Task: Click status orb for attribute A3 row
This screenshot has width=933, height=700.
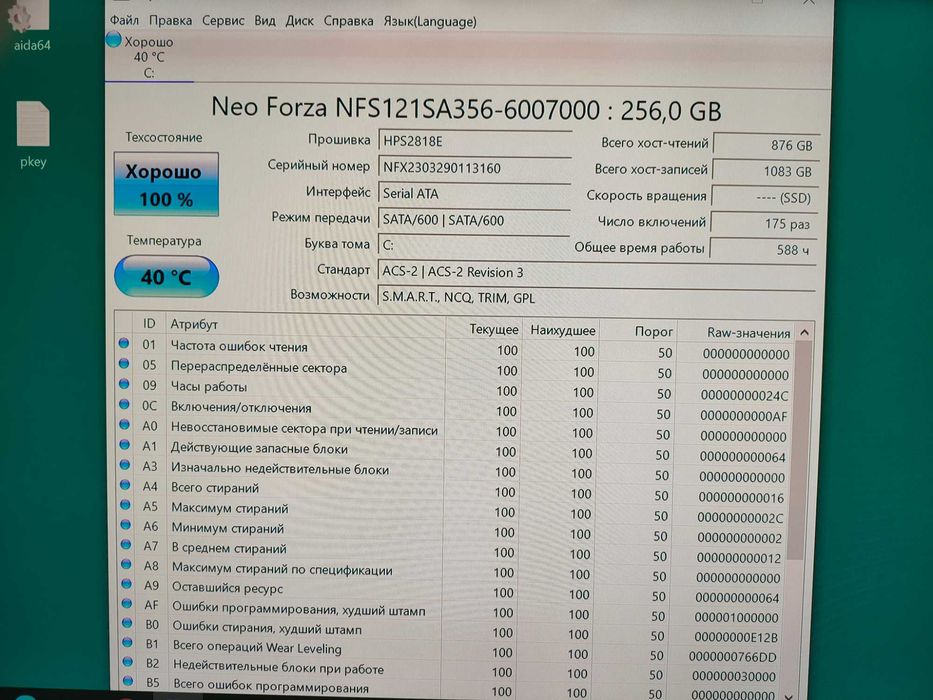Action: (x=125, y=465)
